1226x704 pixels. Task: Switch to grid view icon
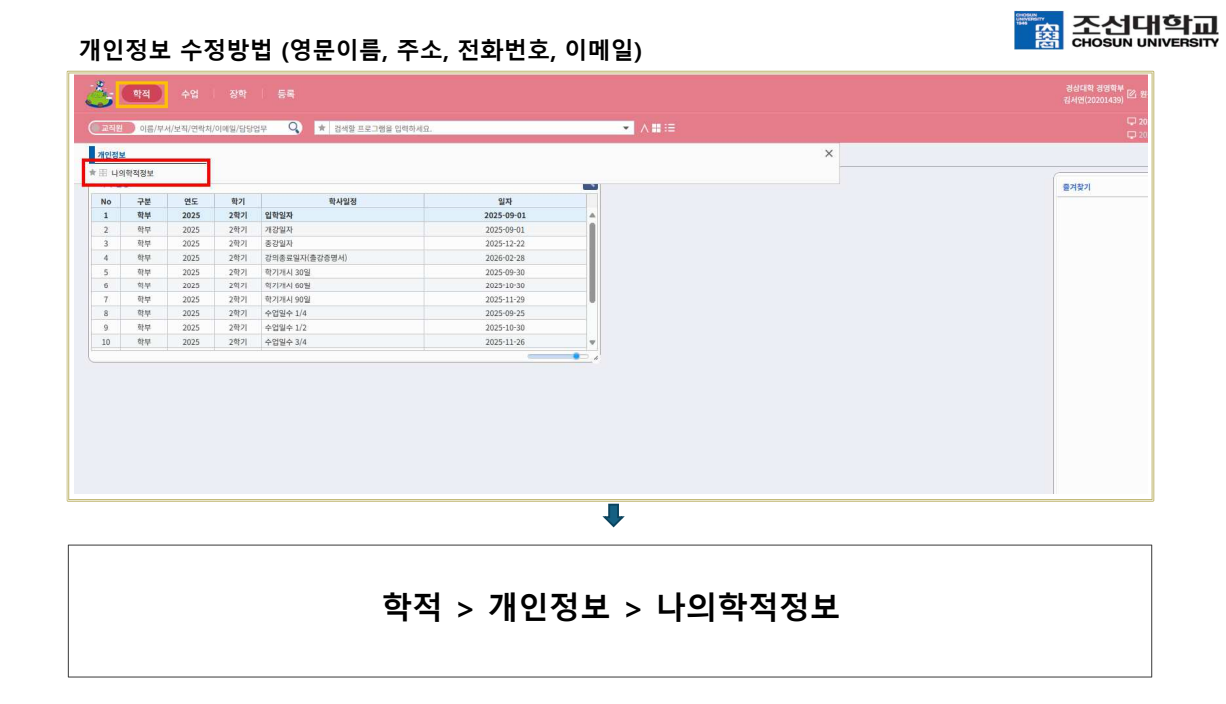point(656,128)
